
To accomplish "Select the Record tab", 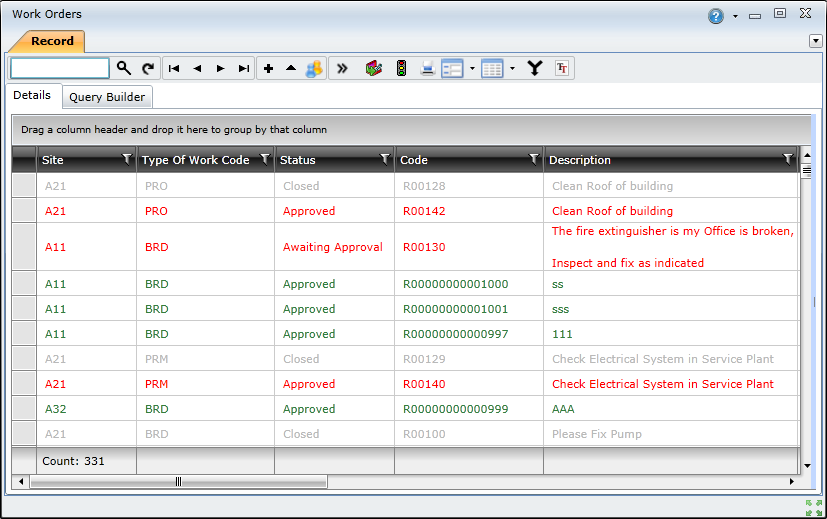I will [x=52, y=41].
